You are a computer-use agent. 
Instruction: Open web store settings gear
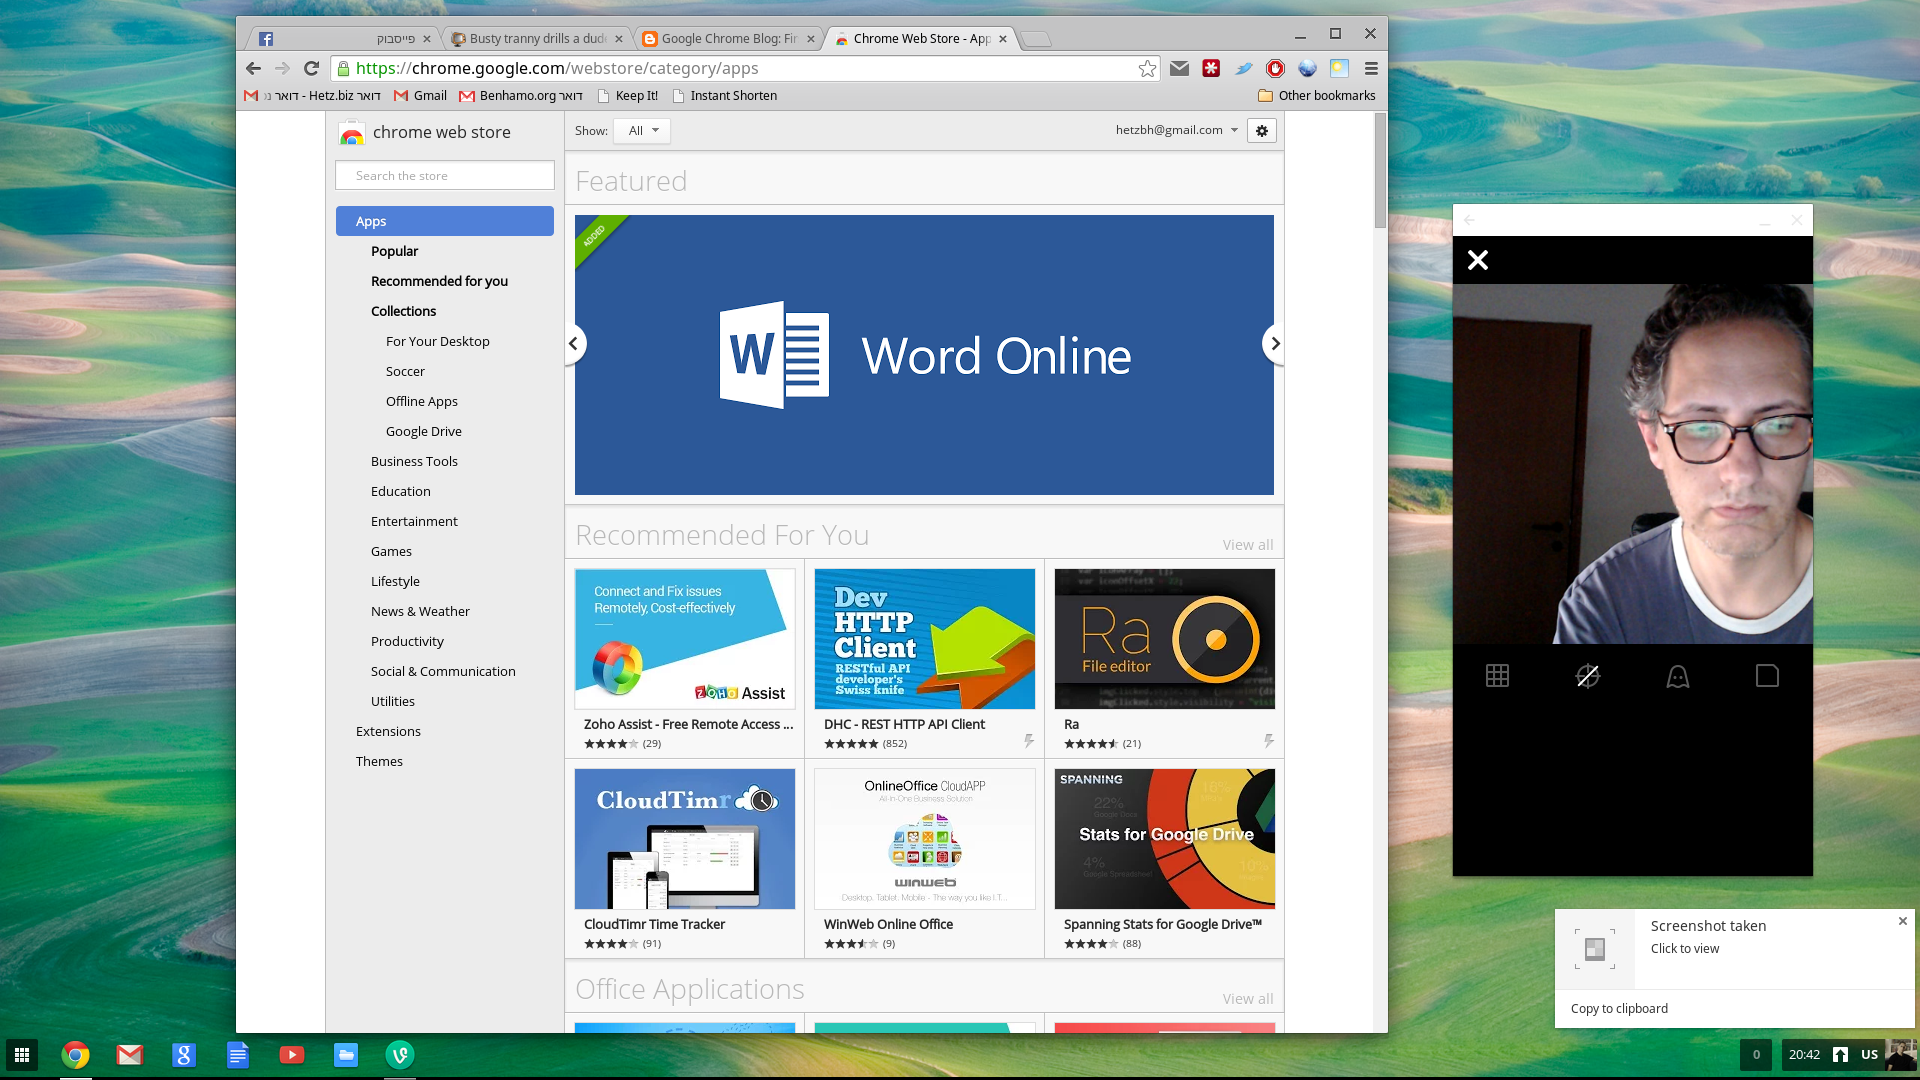(x=1262, y=131)
